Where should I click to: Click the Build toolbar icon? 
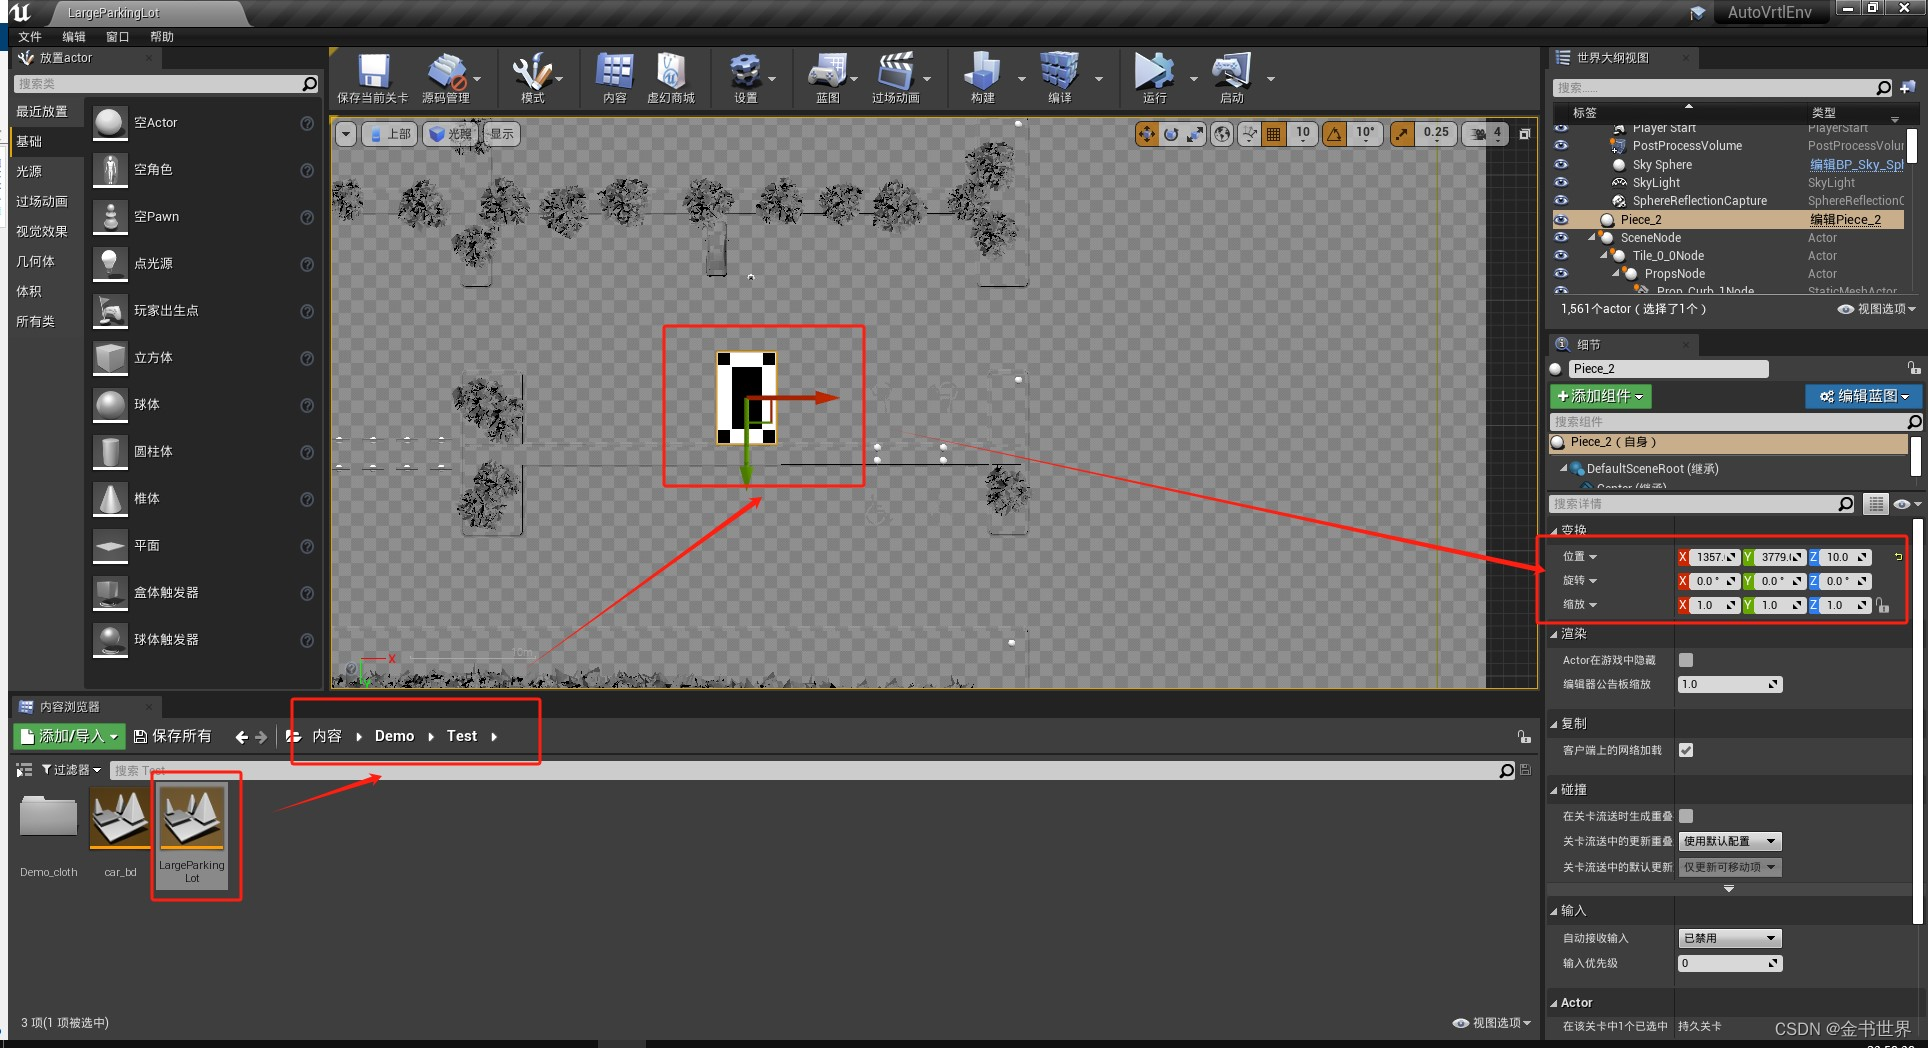click(x=982, y=72)
